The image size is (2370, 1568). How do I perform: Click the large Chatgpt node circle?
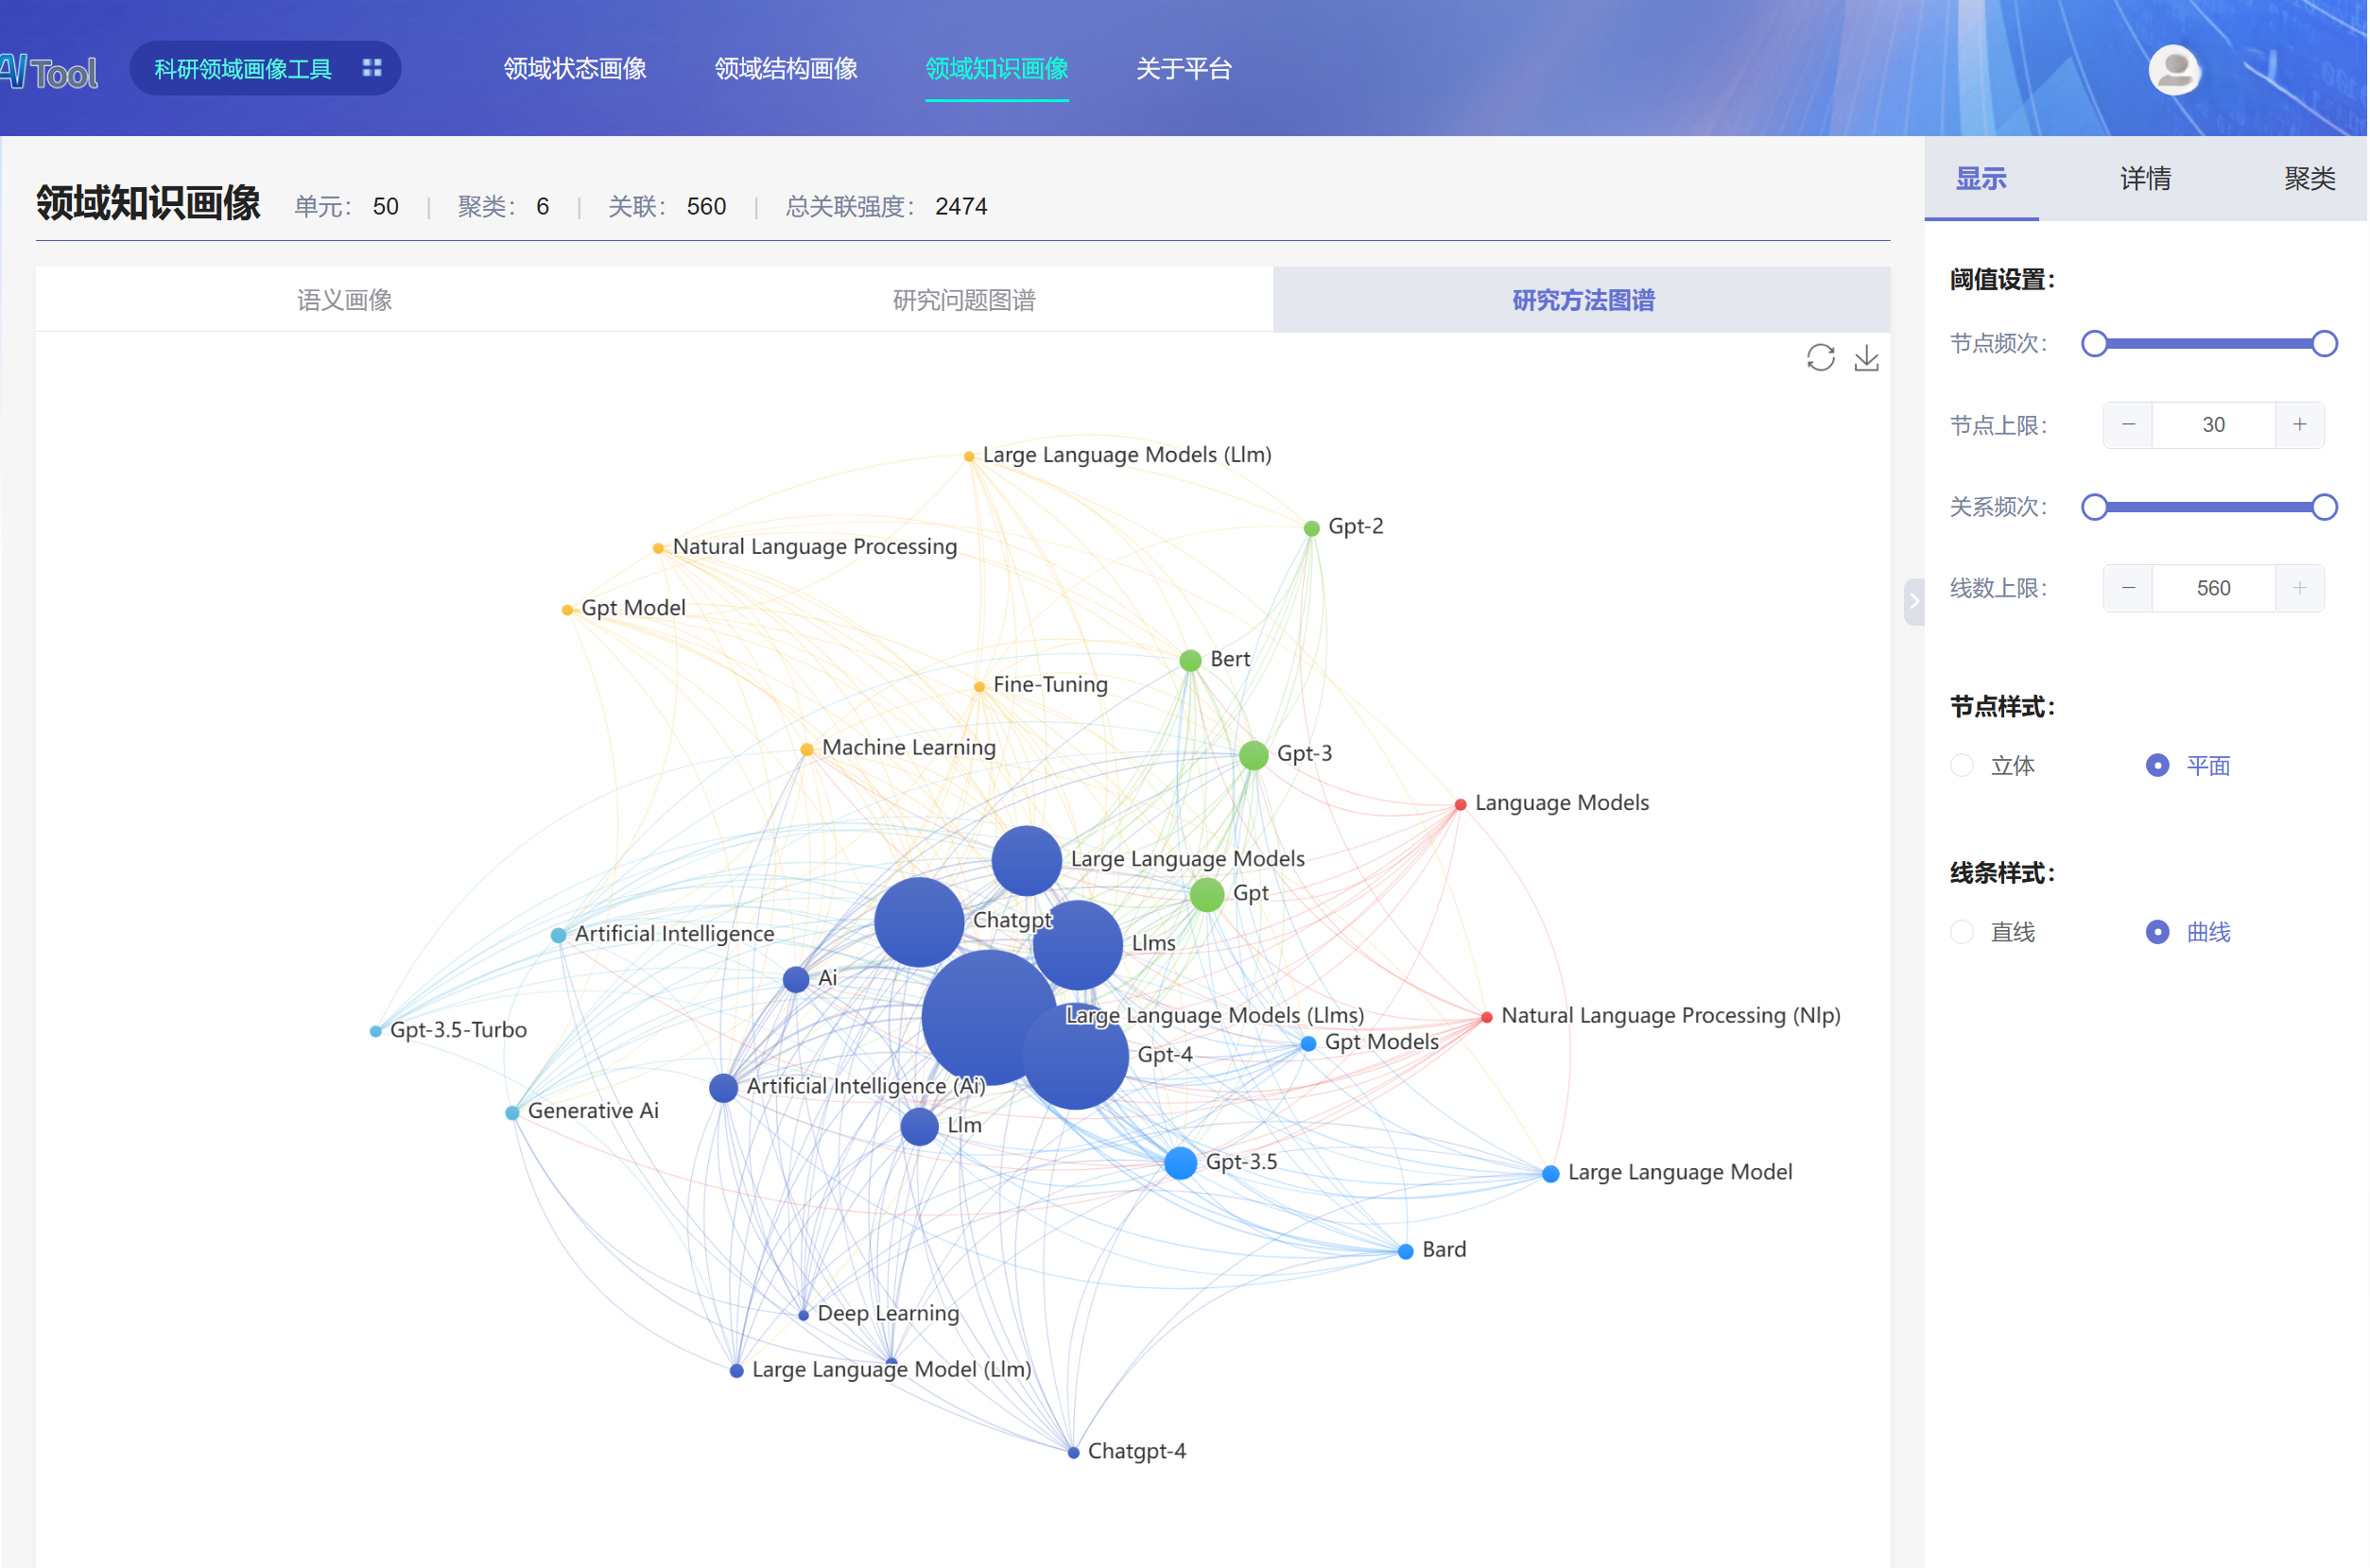[918, 921]
